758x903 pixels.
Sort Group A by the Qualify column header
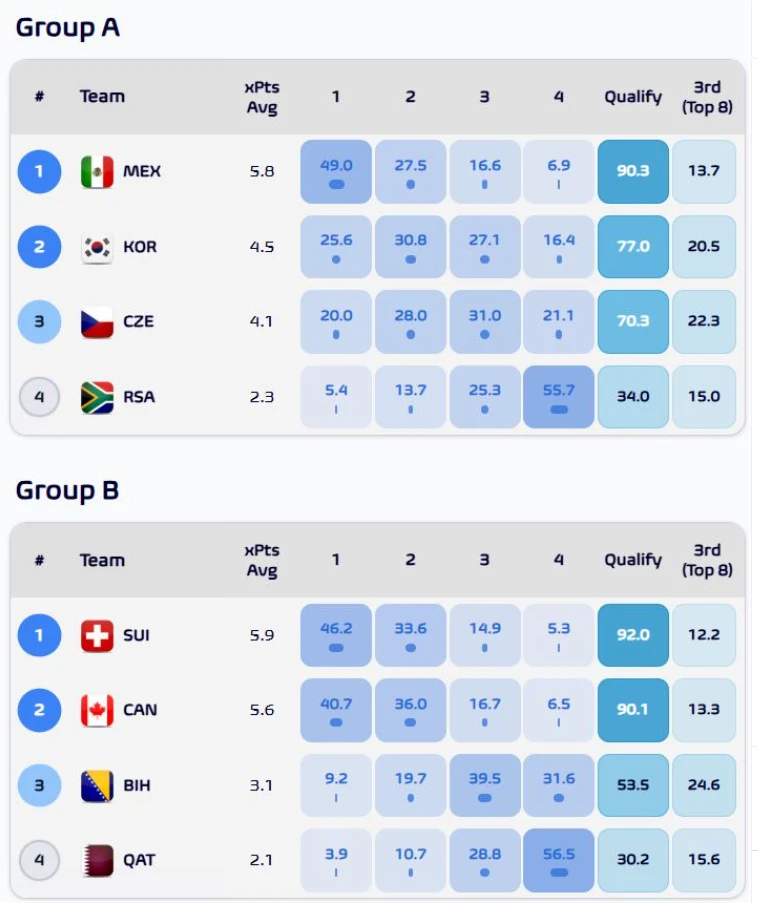(632, 97)
